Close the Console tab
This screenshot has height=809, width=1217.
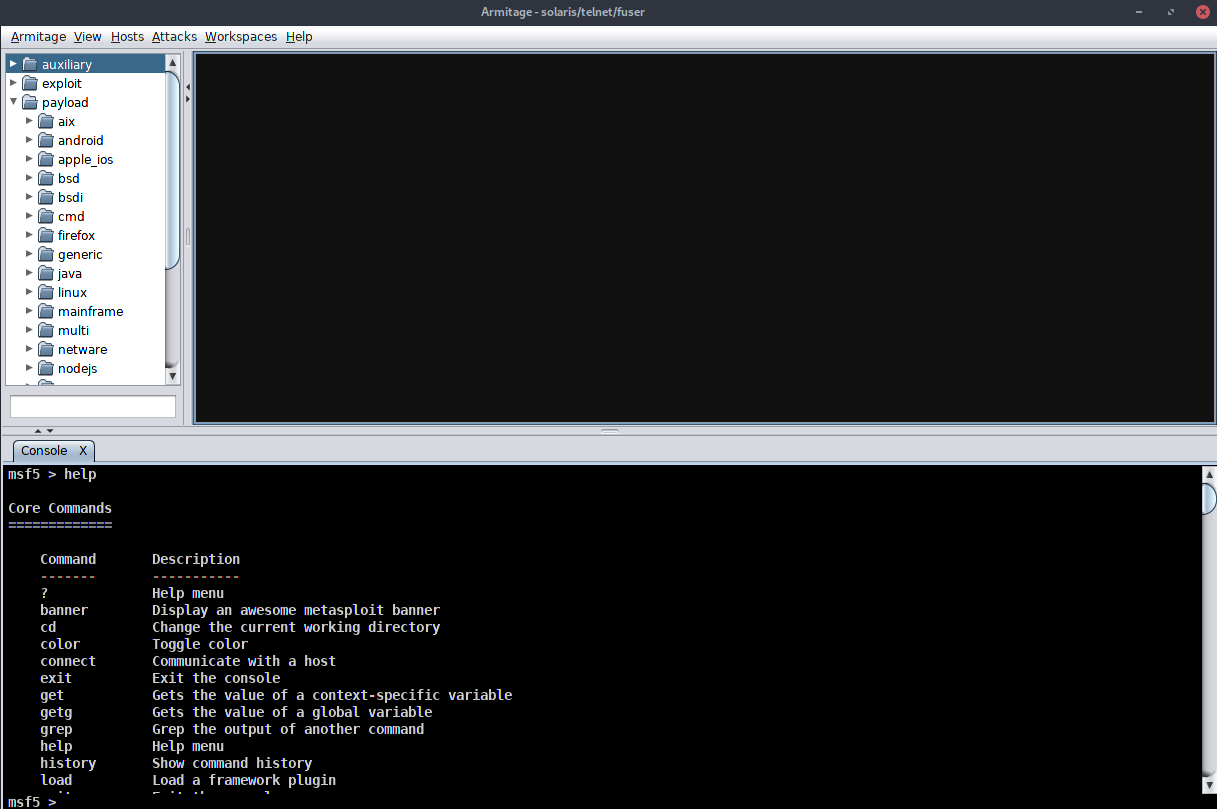coord(83,450)
